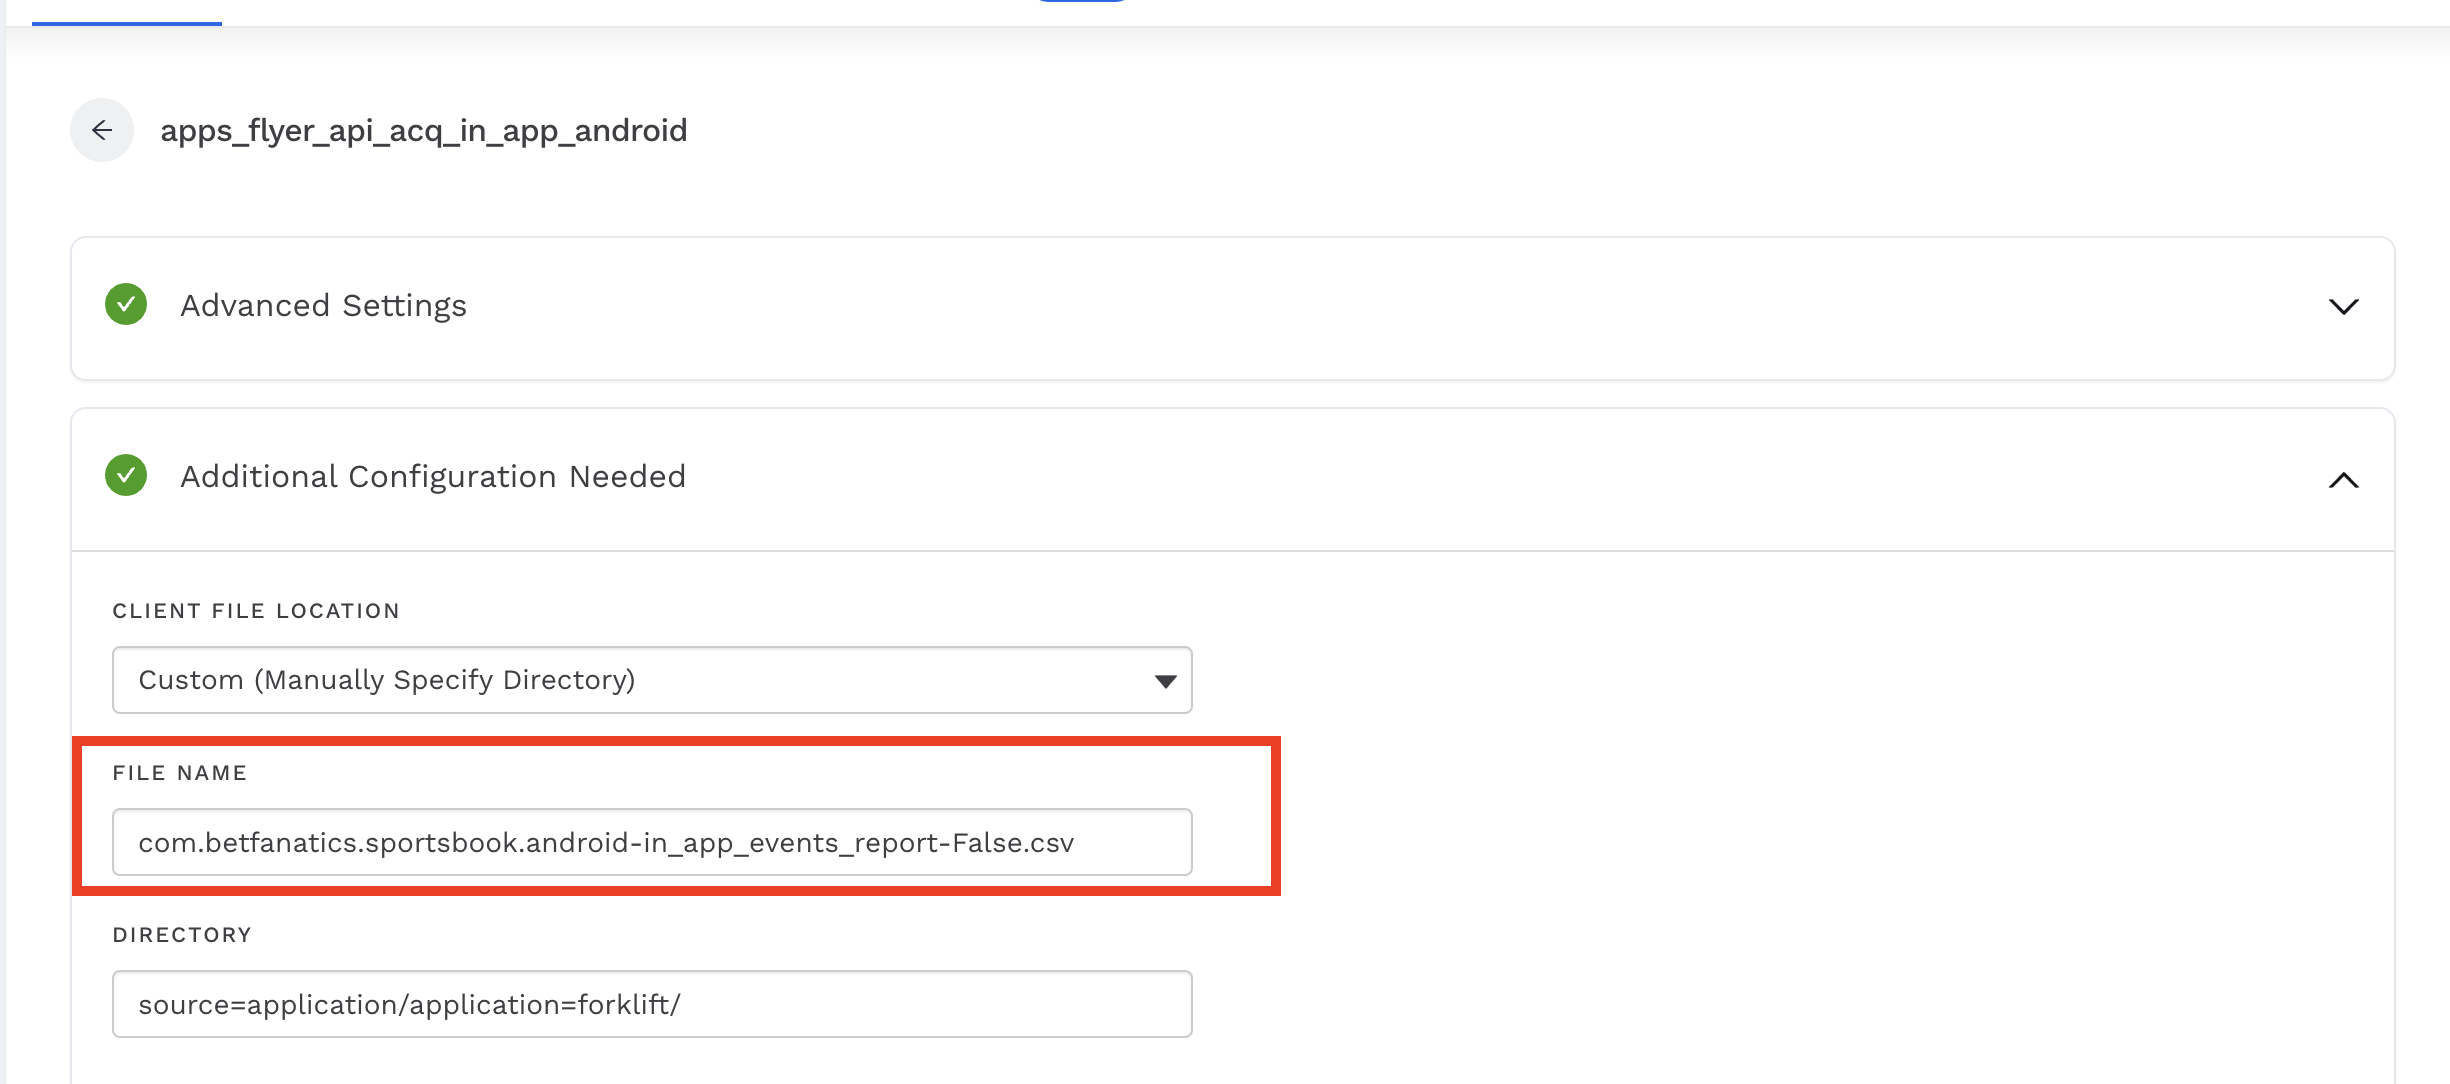Expand Advanced Settings using chevron down

tap(2343, 306)
